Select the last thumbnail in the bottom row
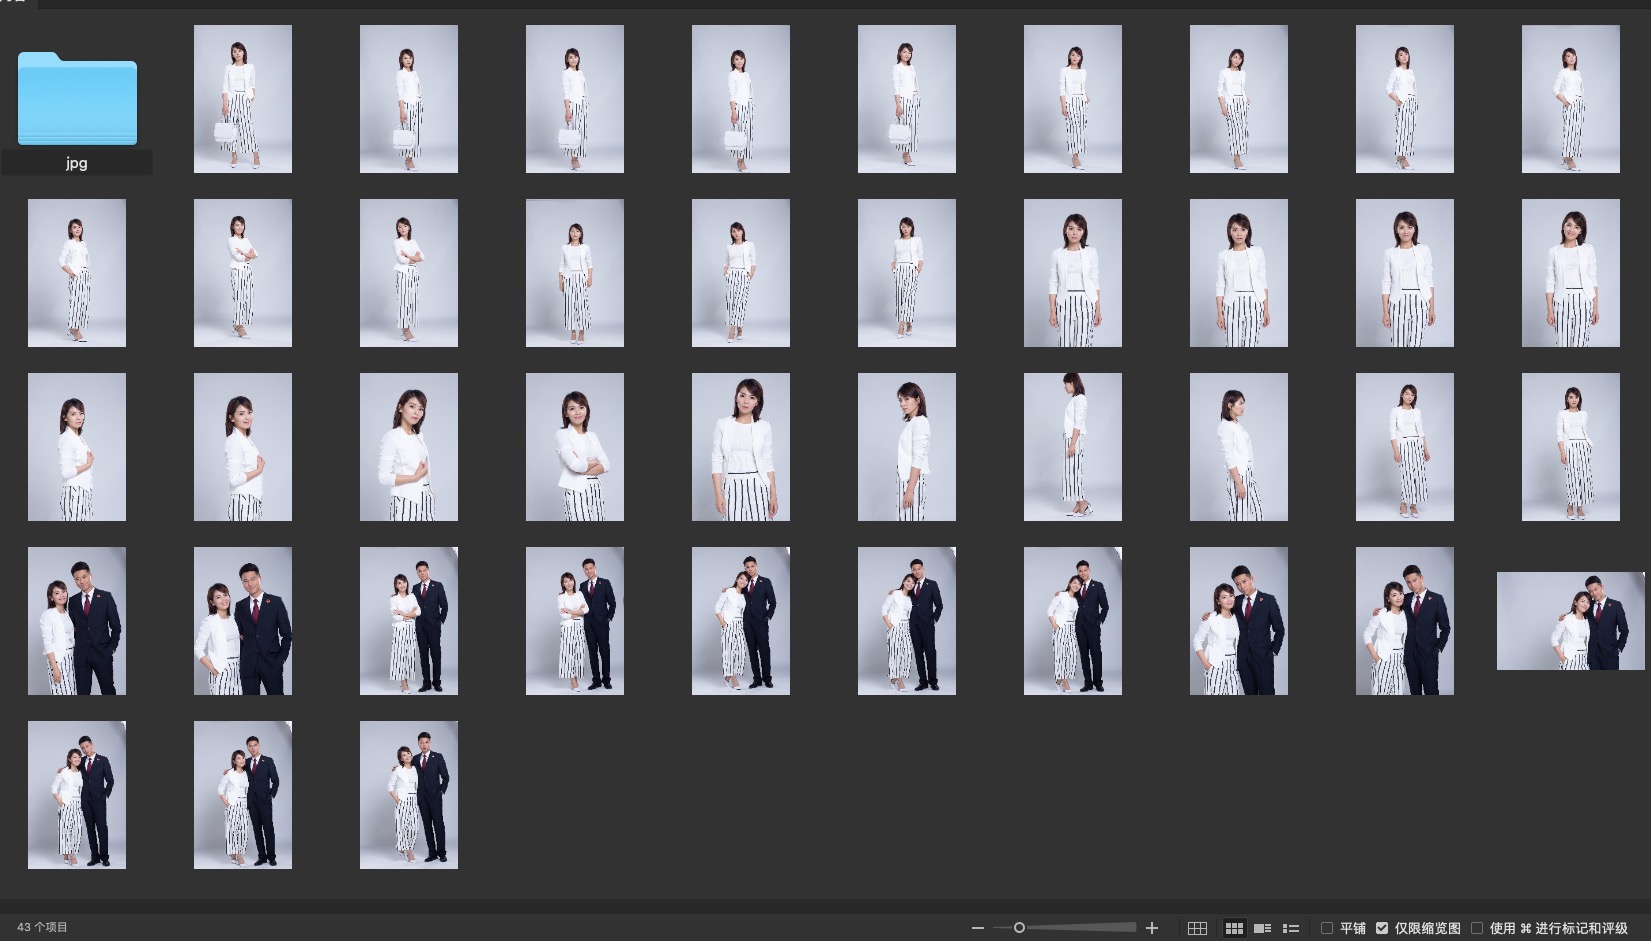Viewport: 1651px width, 941px height. point(409,795)
